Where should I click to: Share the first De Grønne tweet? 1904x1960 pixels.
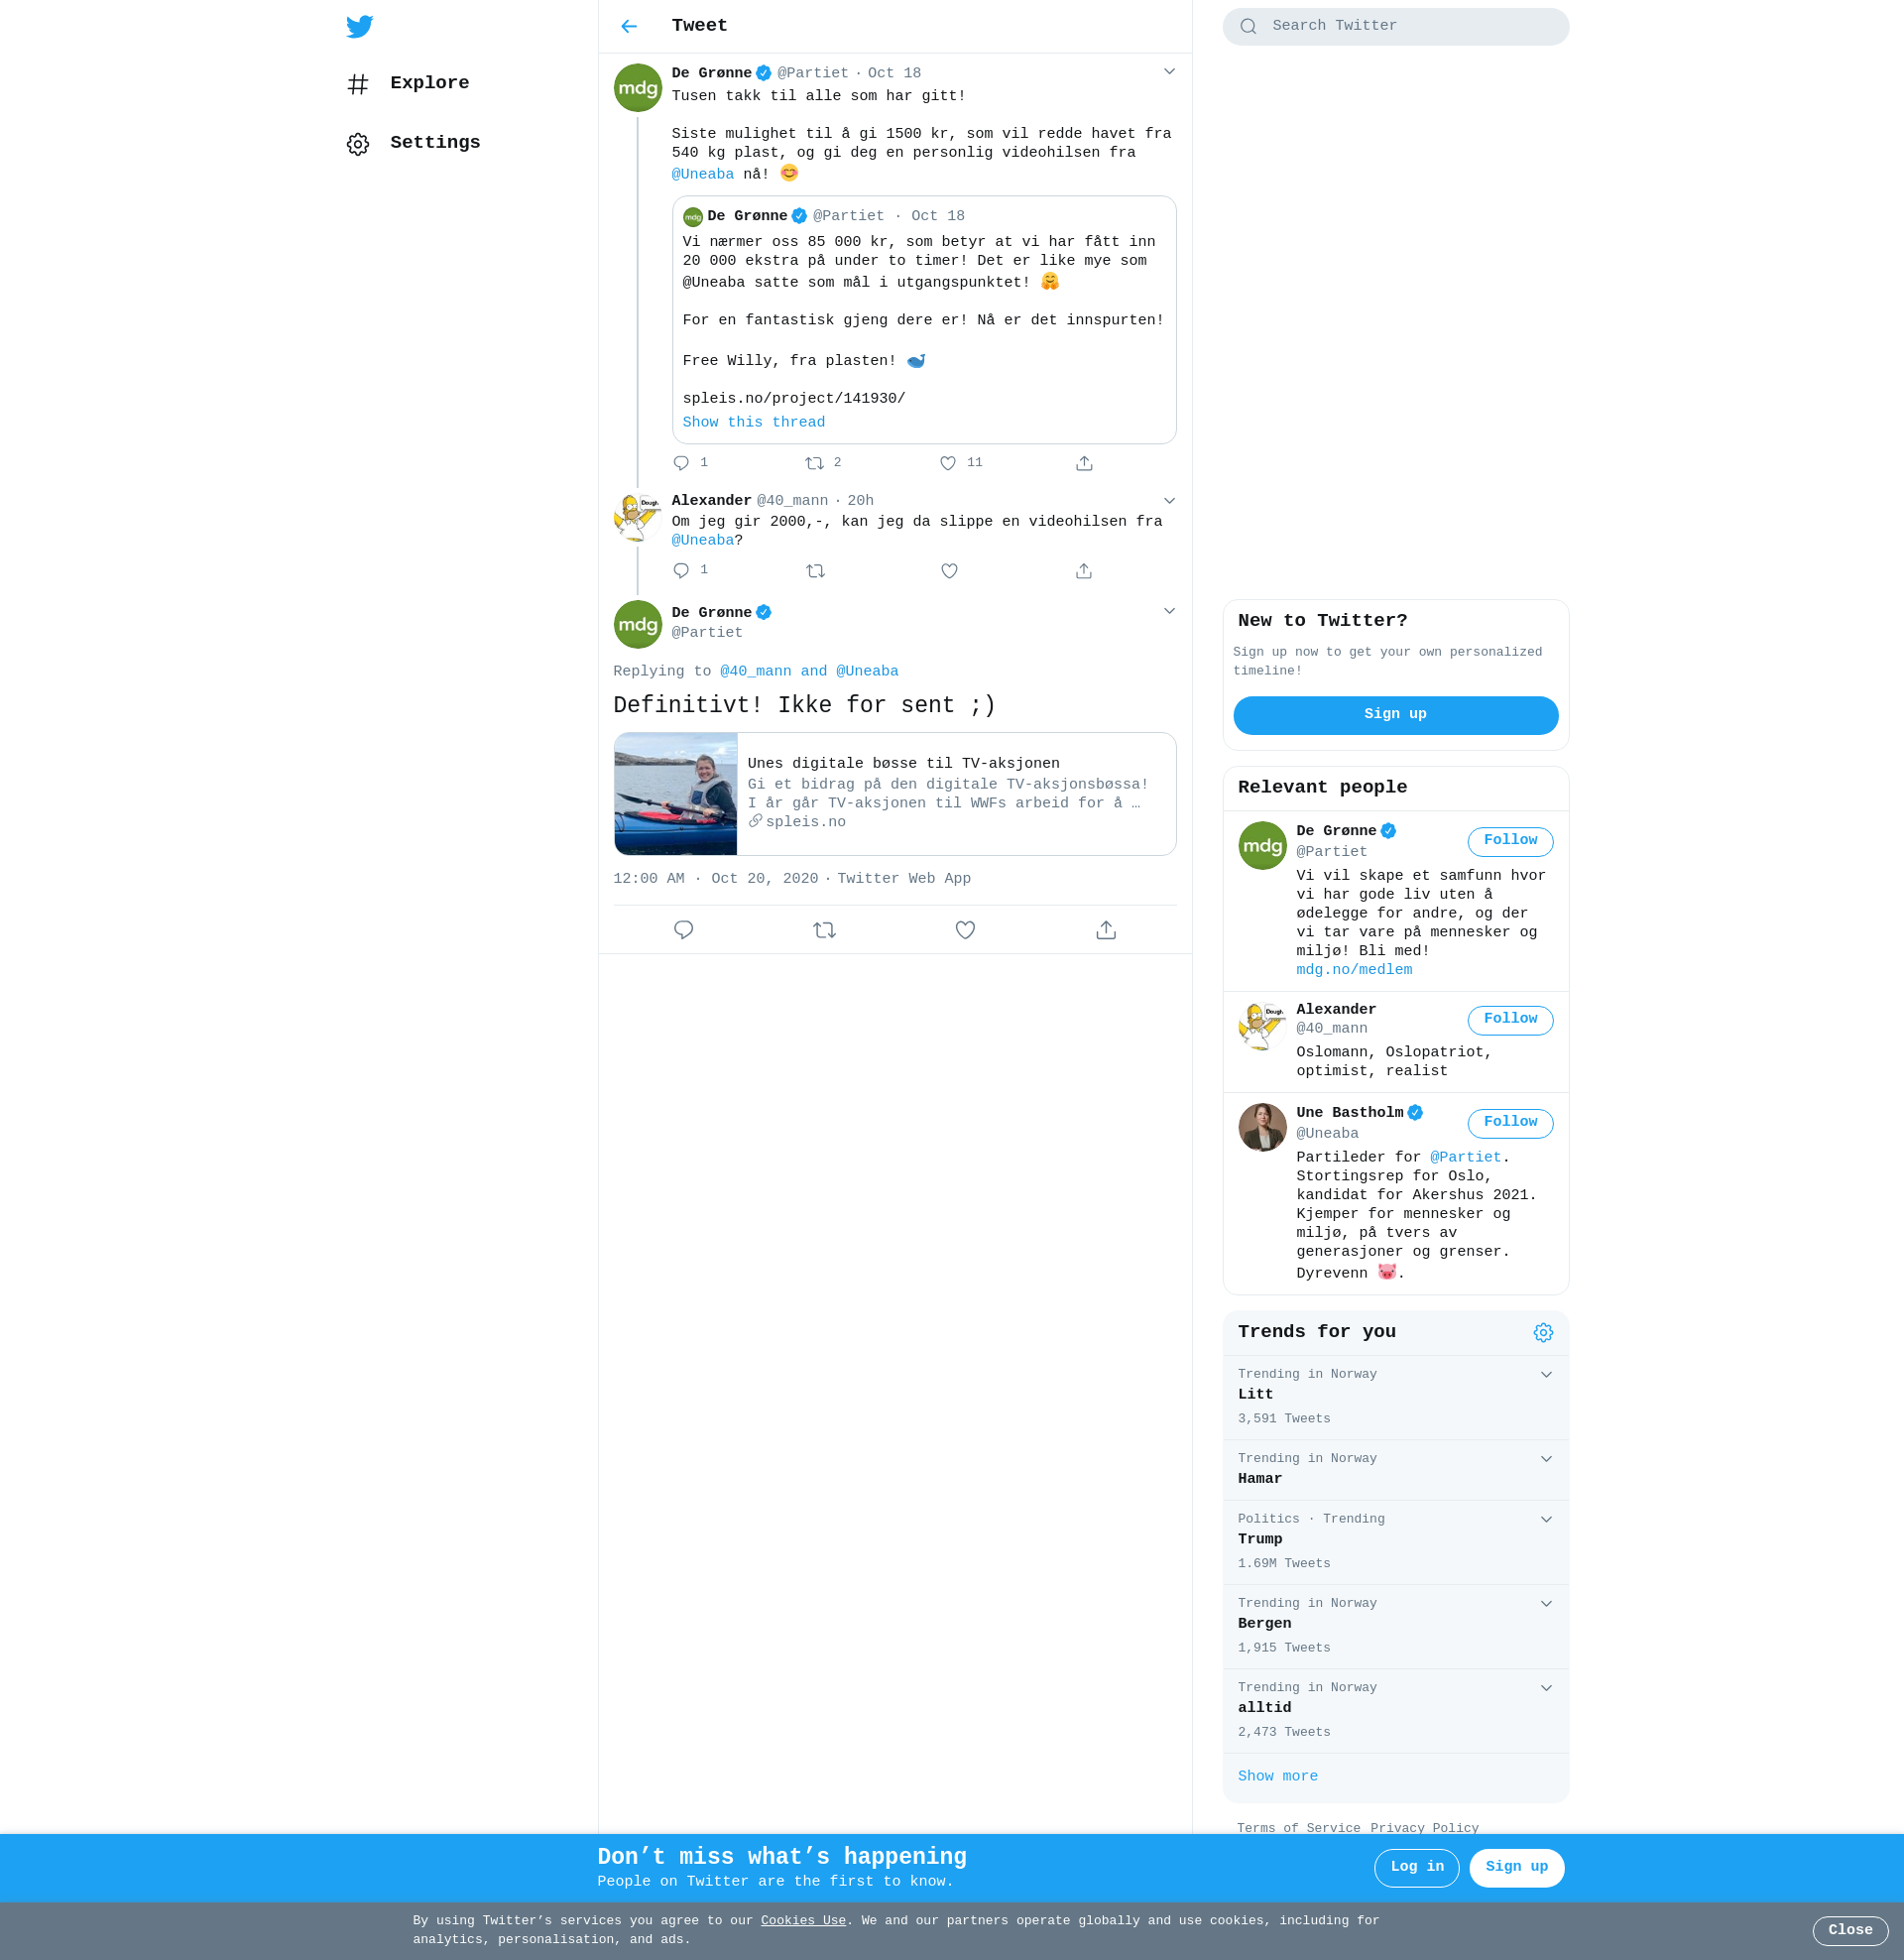[1084, 463]
